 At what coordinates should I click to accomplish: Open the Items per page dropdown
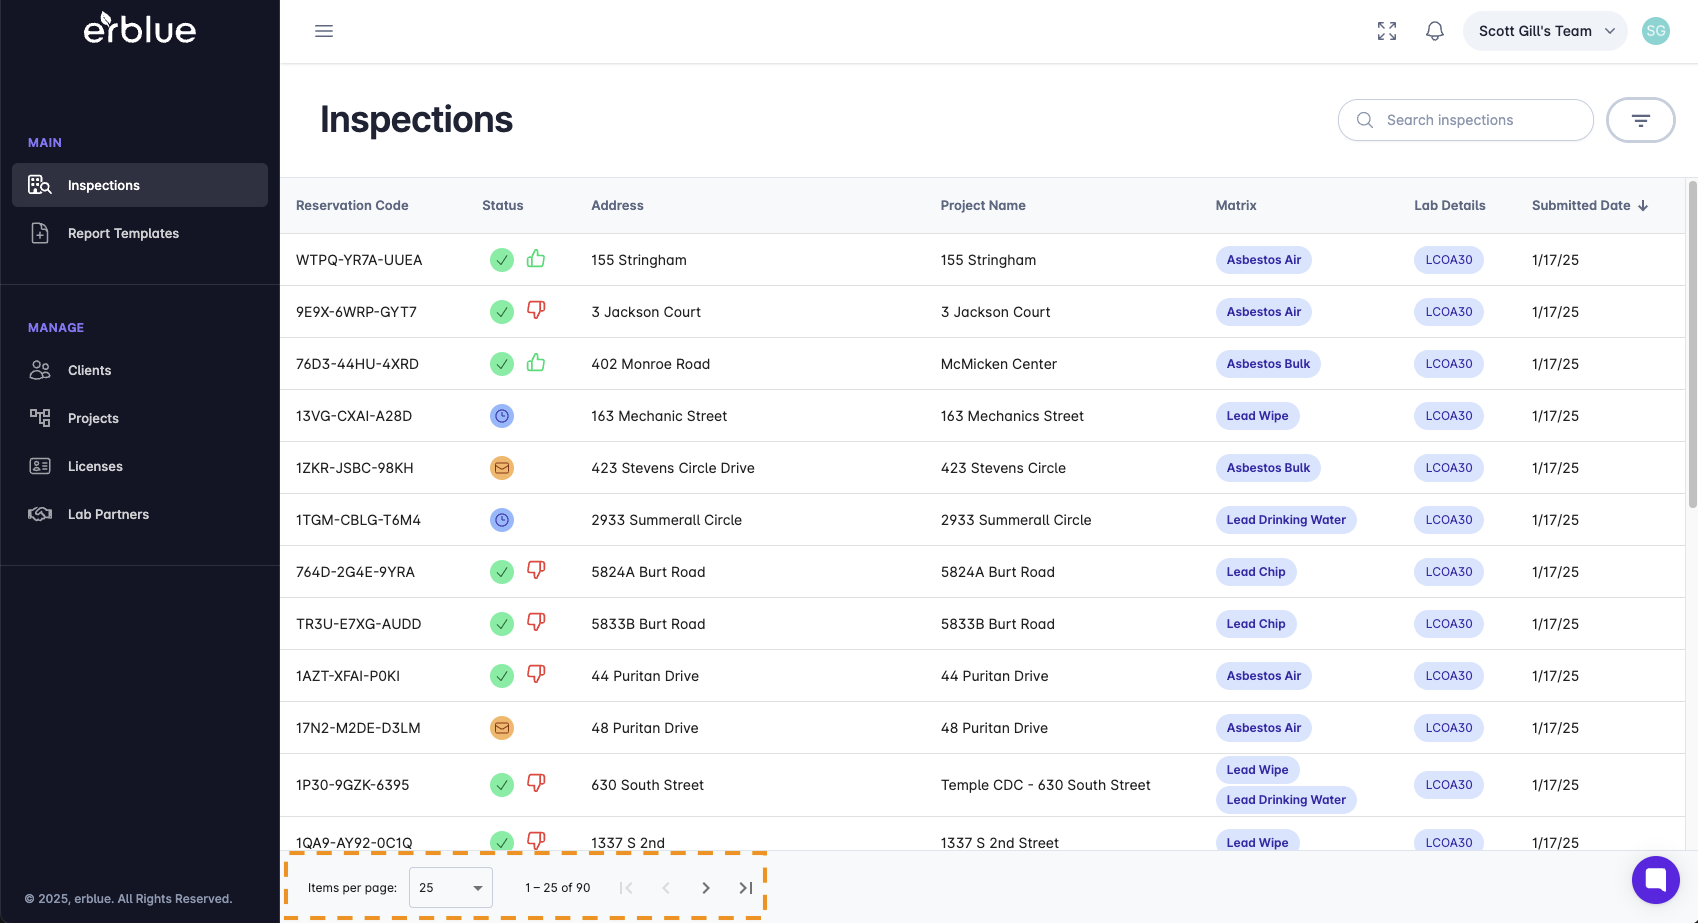tap(451, 888)
